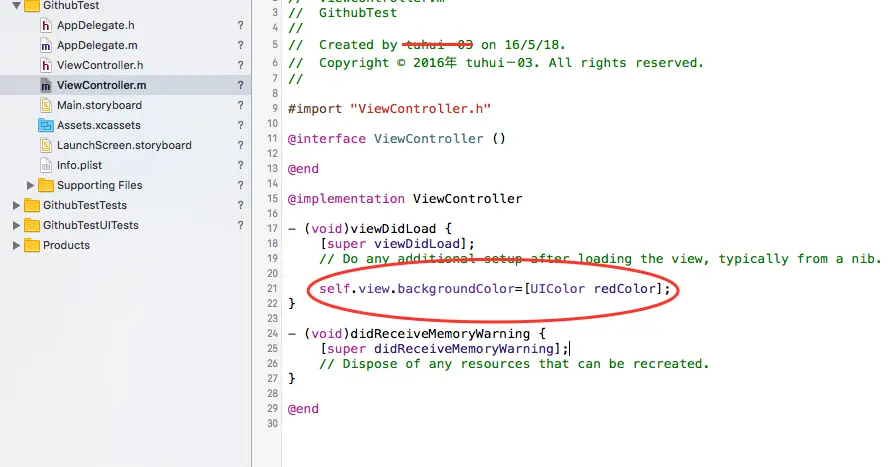Image resolution: width=892 pixels, height=467 pixels.
Task: Click the [super didReceiveMemoryWarning]; statement
Action: pyautogui.click(x=444, y=349)
